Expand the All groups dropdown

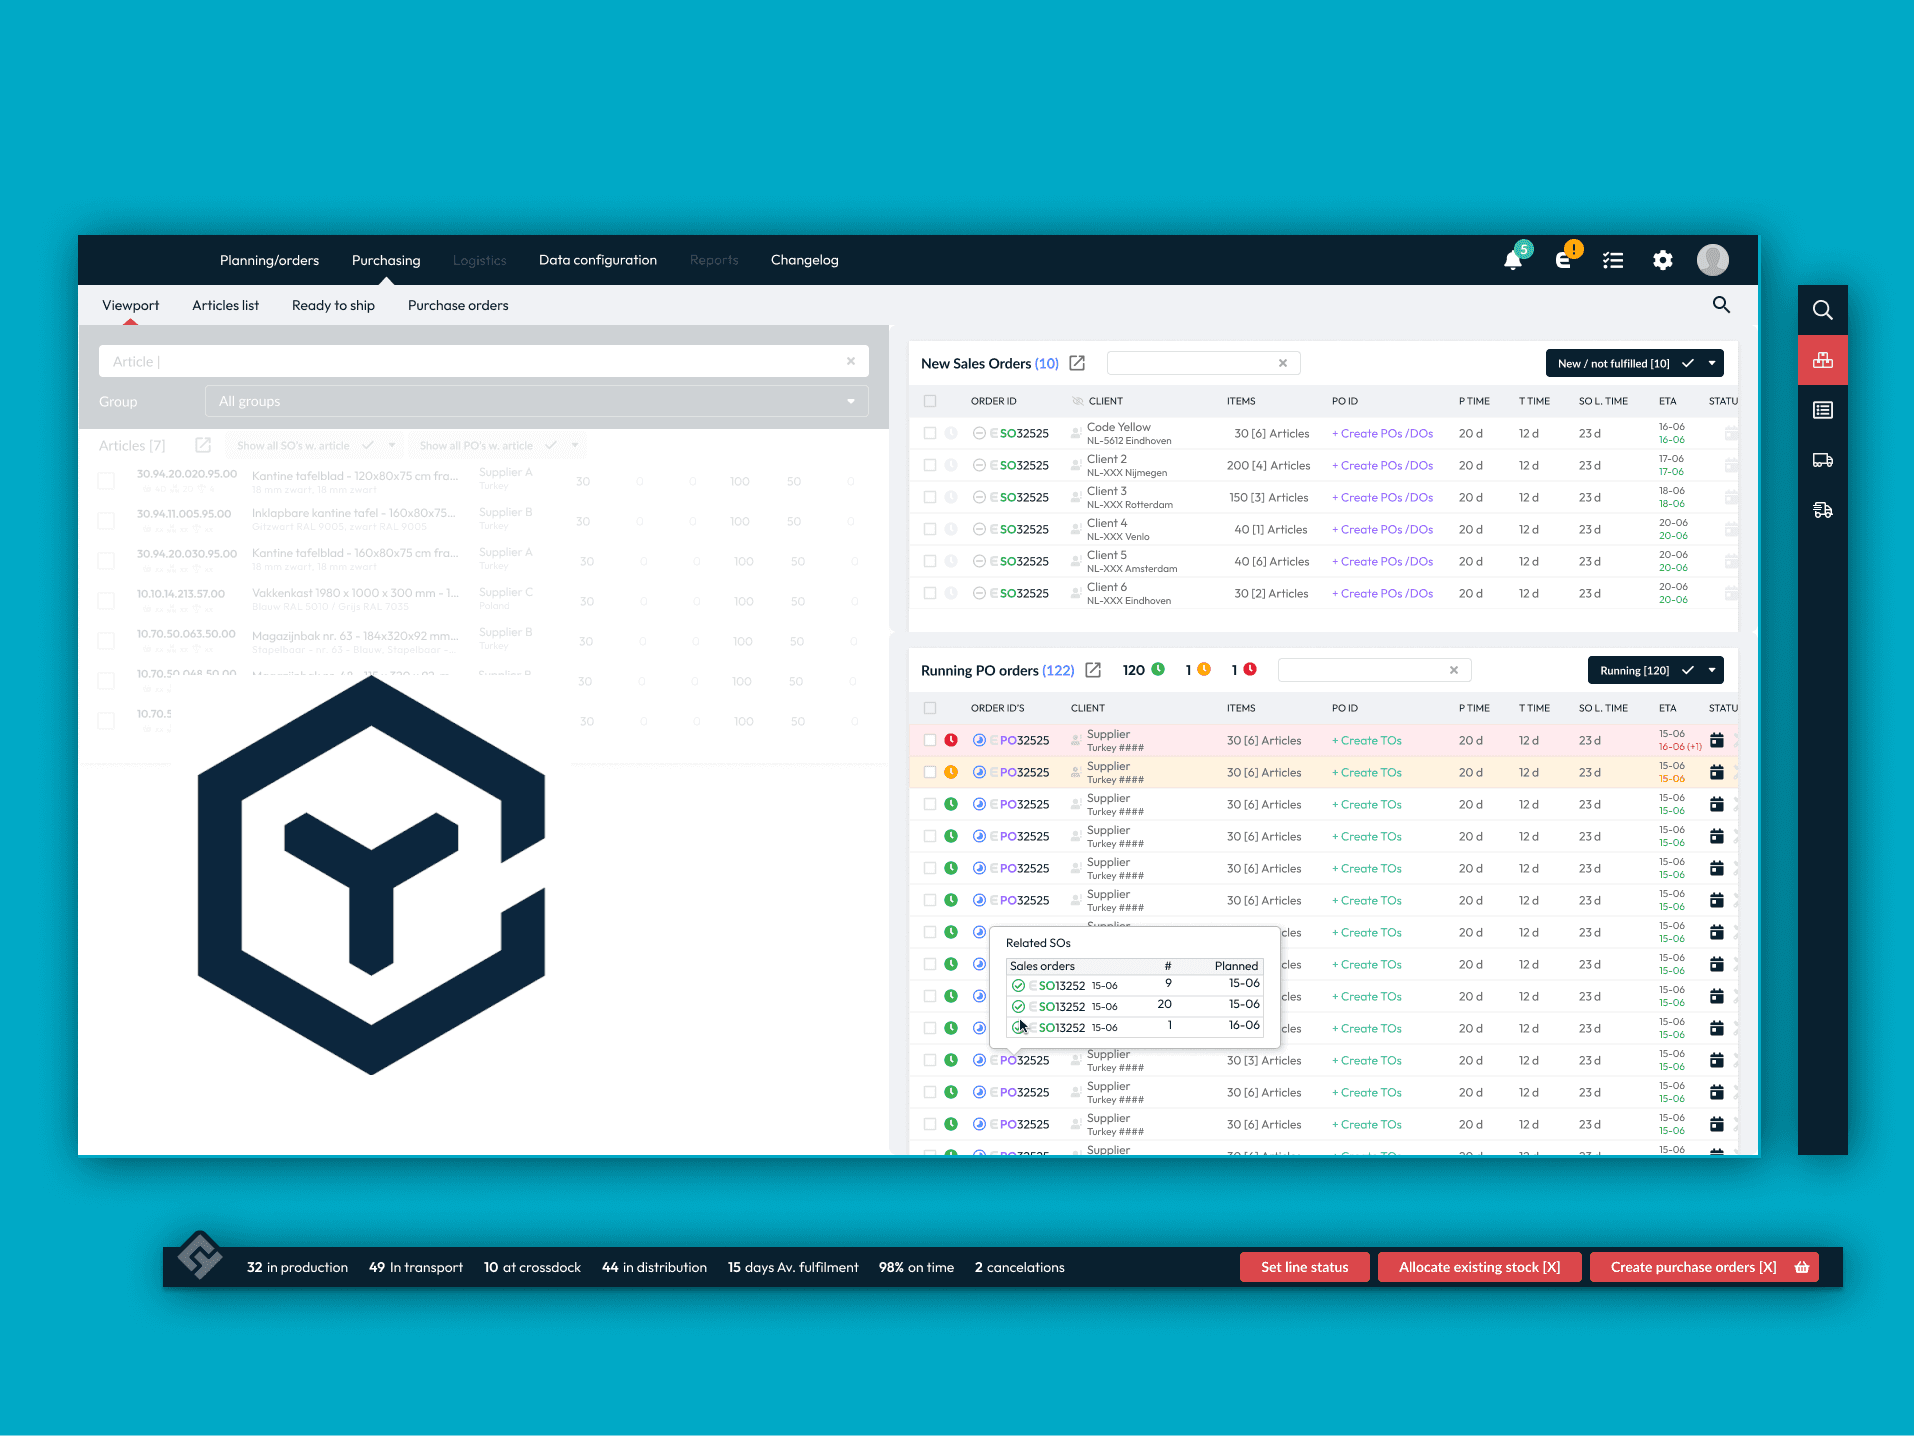click(537, 401)
